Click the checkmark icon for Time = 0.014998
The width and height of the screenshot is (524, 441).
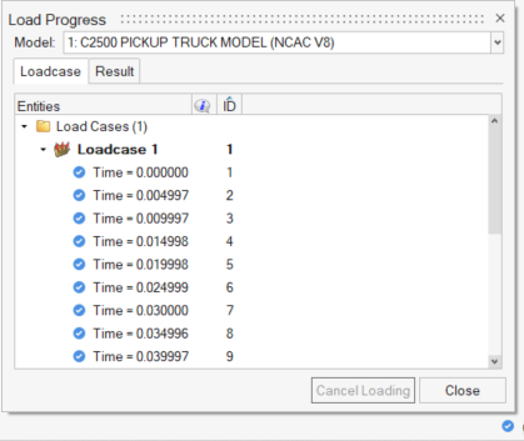[x=79, y=241]
